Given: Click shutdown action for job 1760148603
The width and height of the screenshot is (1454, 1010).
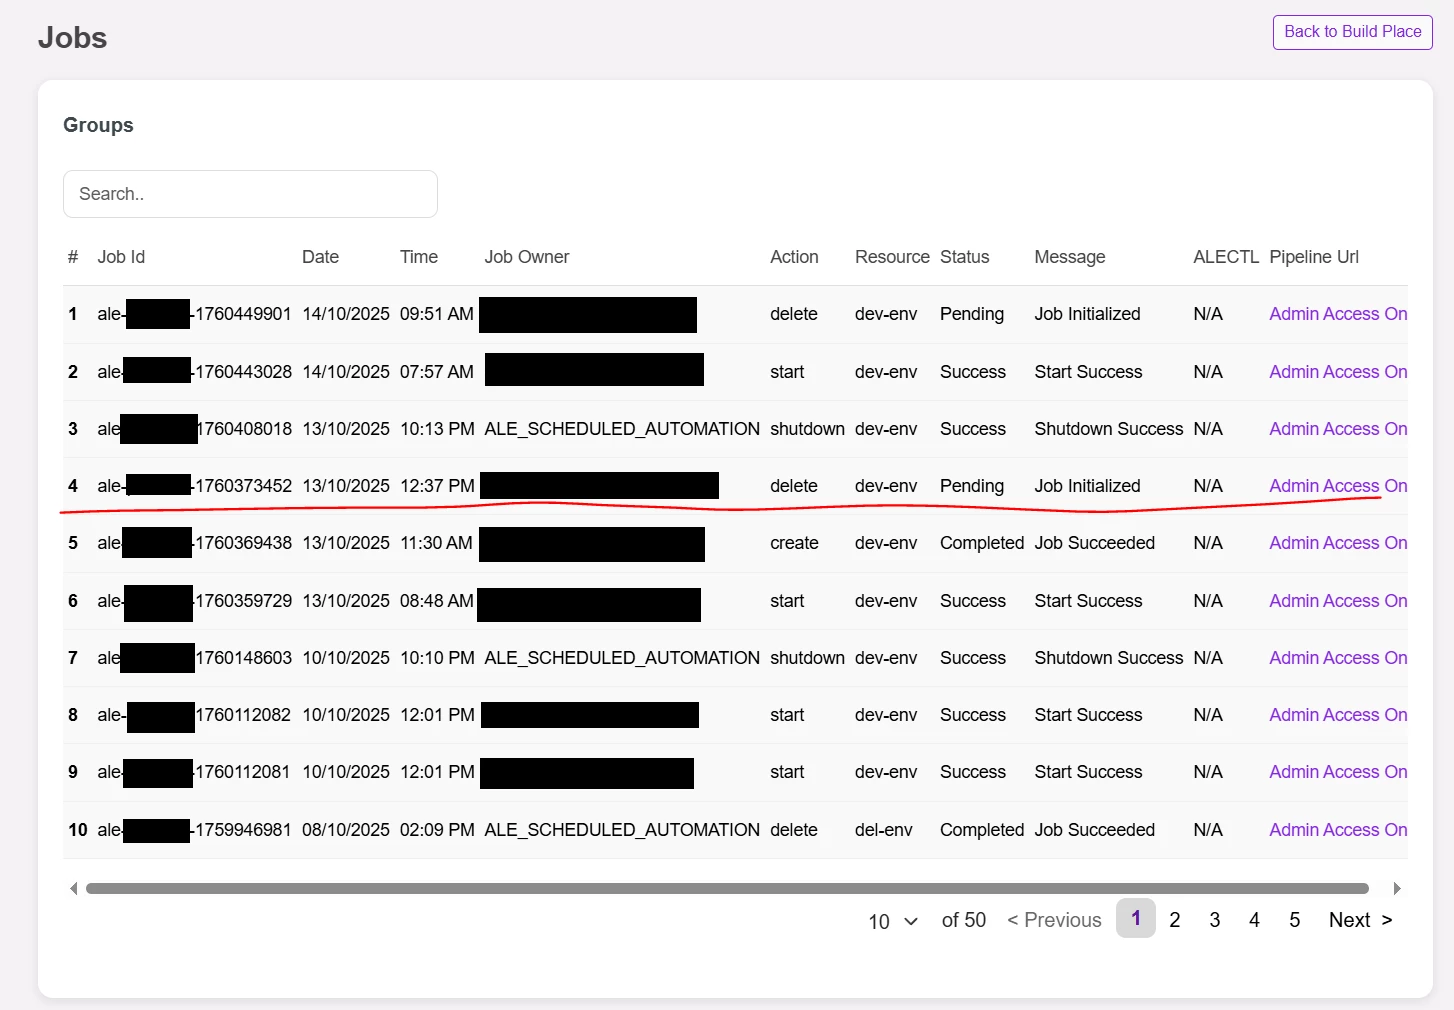Looking at the screenshot, I should 807,658.
